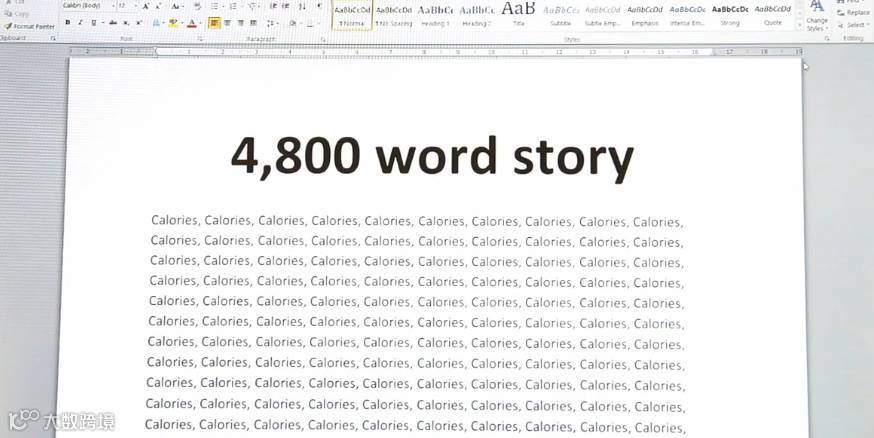
Task: Select Justify alignment
Action: tap(253, 23)
